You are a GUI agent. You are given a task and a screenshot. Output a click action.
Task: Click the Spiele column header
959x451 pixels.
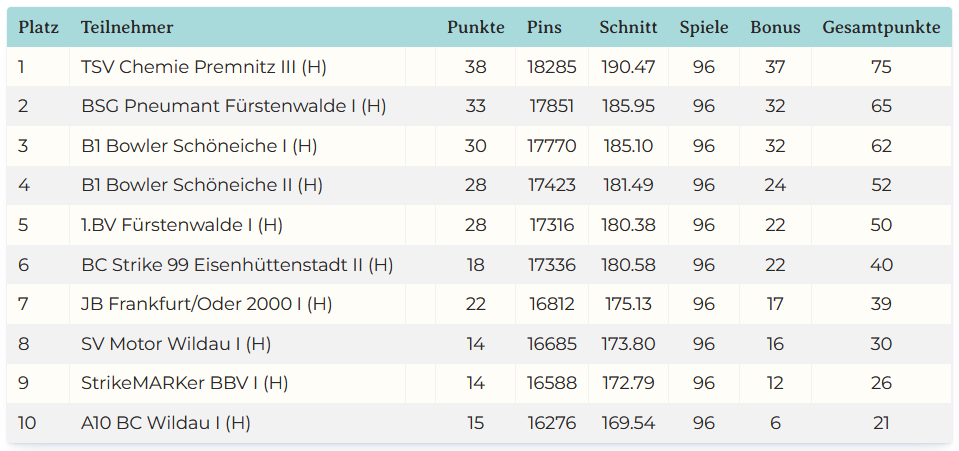pyautogui.click(x=704, y=28)
